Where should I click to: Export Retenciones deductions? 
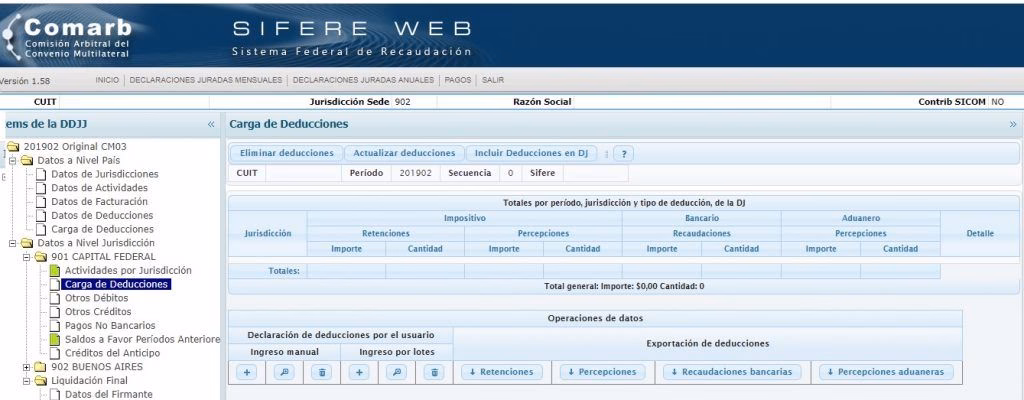click(502, 372)
